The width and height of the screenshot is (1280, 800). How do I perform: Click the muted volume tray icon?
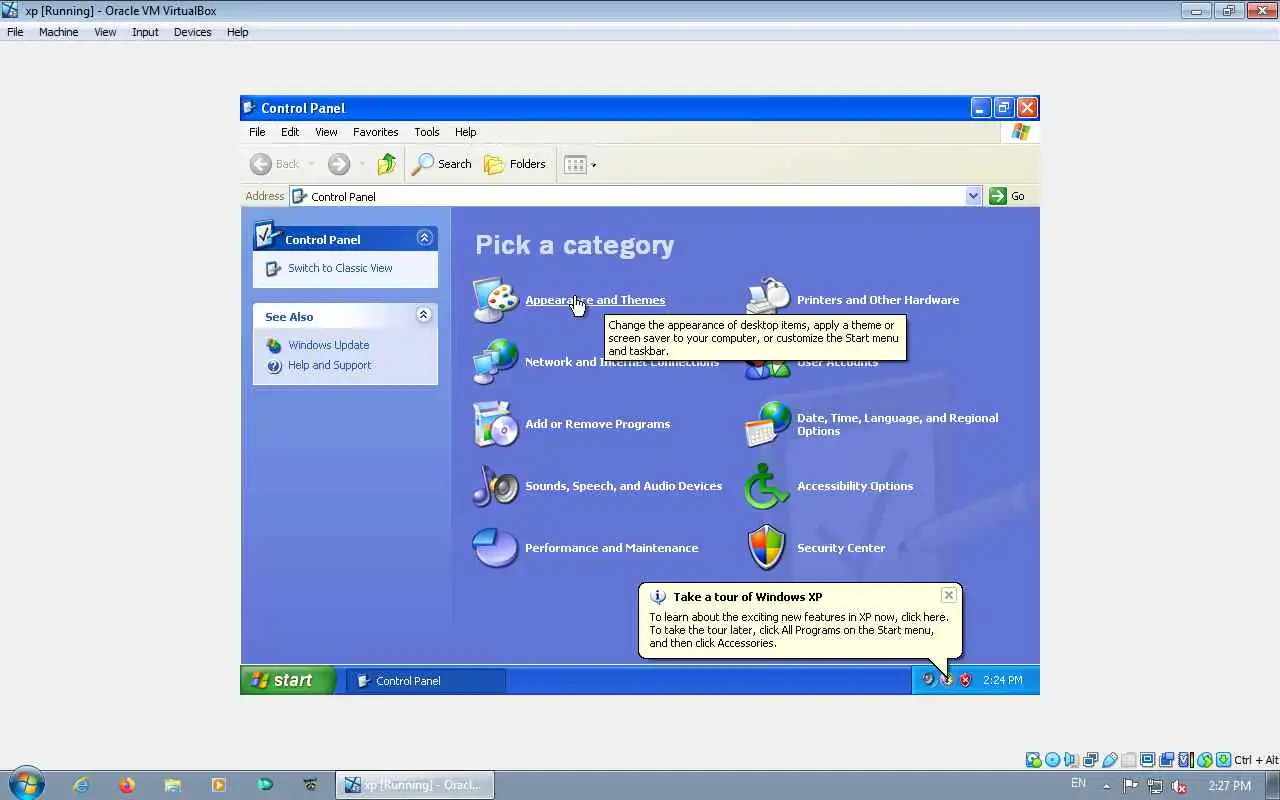1179,786
